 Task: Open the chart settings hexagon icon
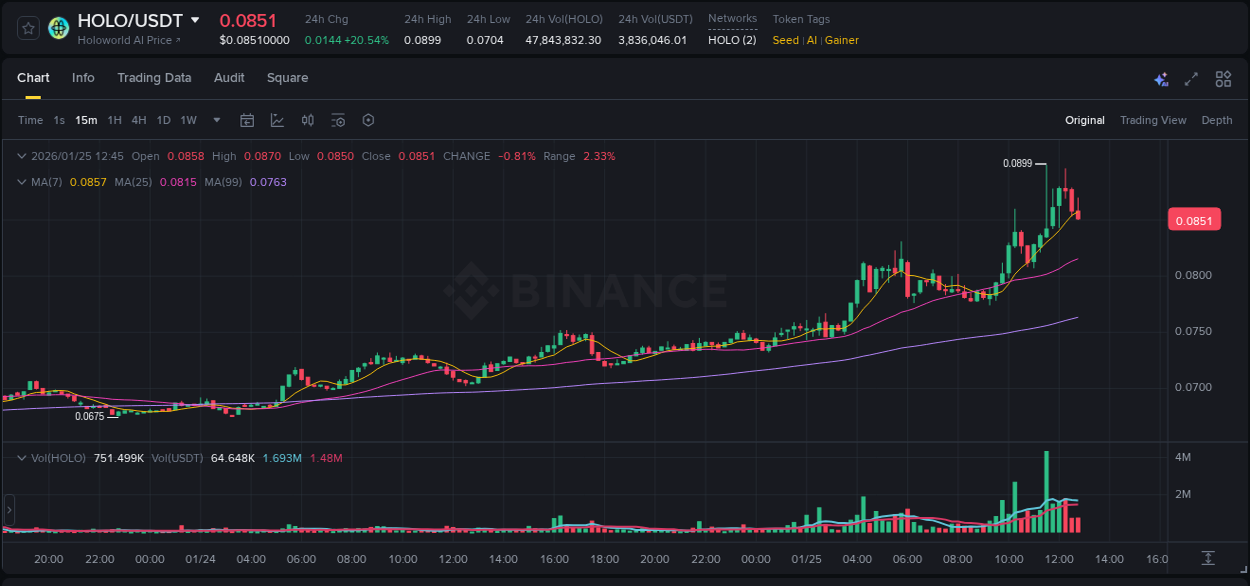[x=368, y=120]
